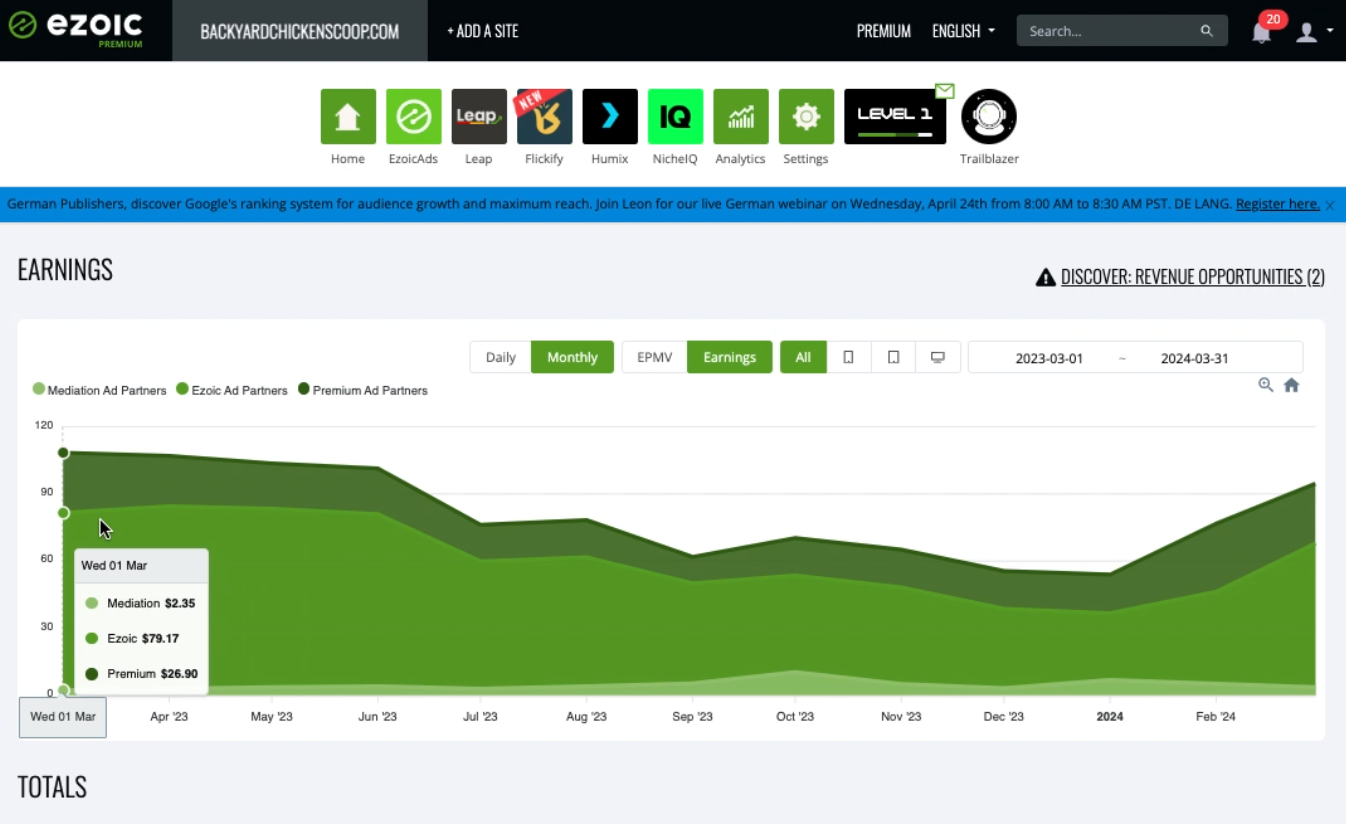
Task: Click the Oct '23 axis label
Action: coord(795,717)
